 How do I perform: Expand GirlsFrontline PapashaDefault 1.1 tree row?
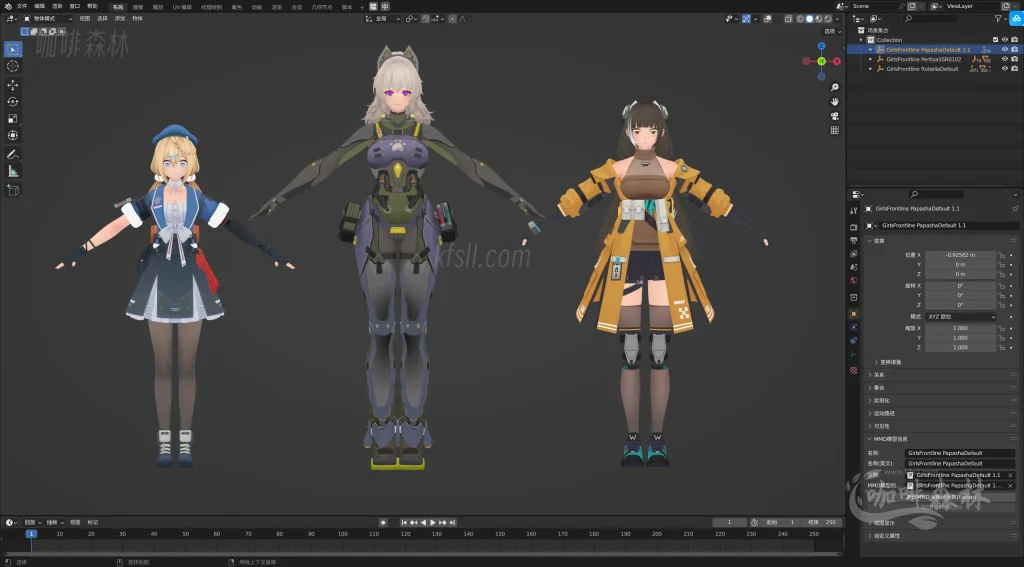point(870,50)
